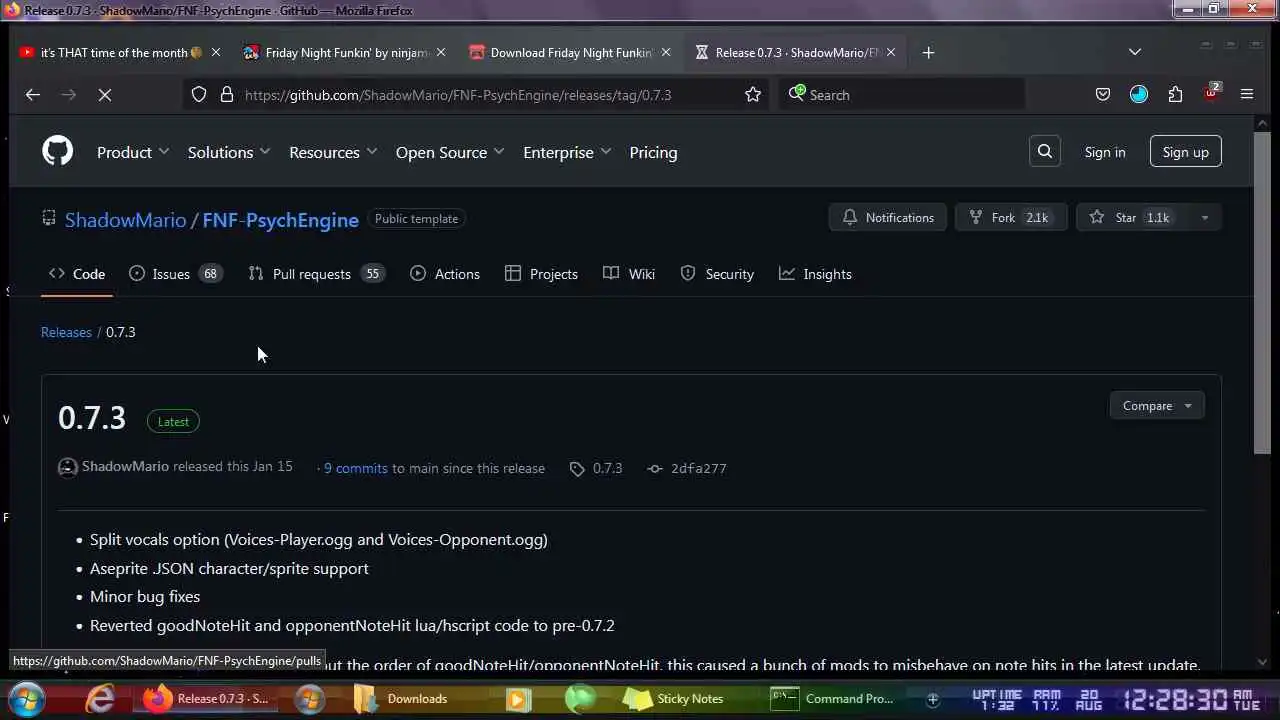
Task: Click the media player taskbar icon
Action: pos(518,699)
